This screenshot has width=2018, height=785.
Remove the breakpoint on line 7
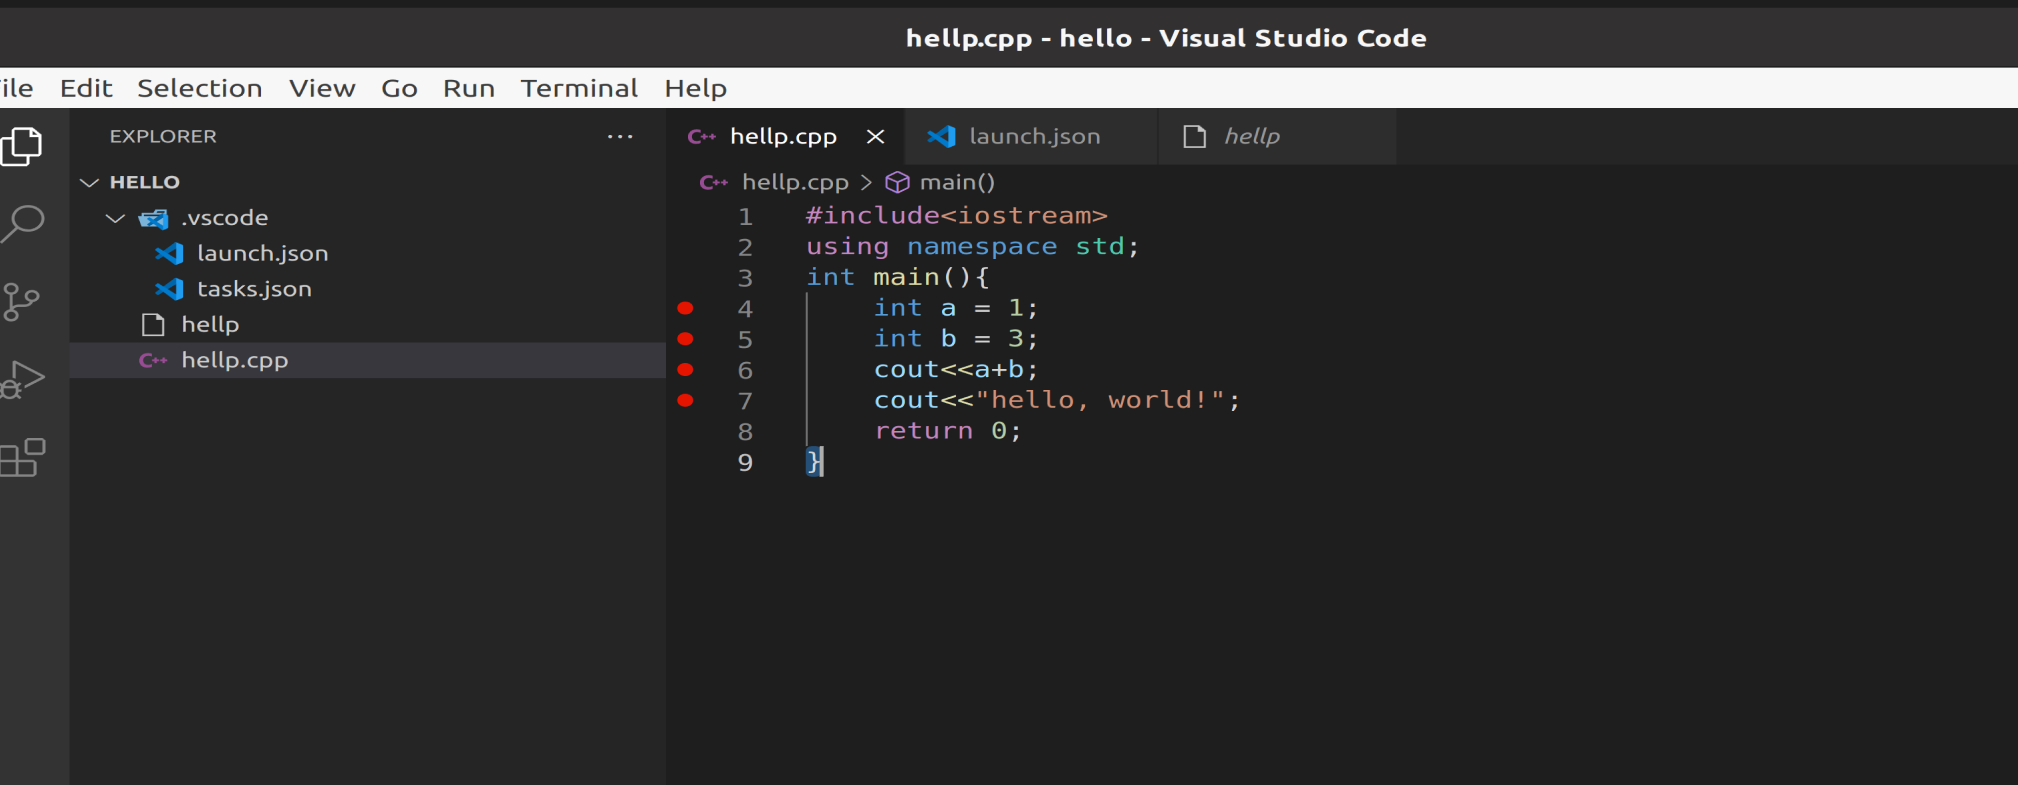coord(685,400)
